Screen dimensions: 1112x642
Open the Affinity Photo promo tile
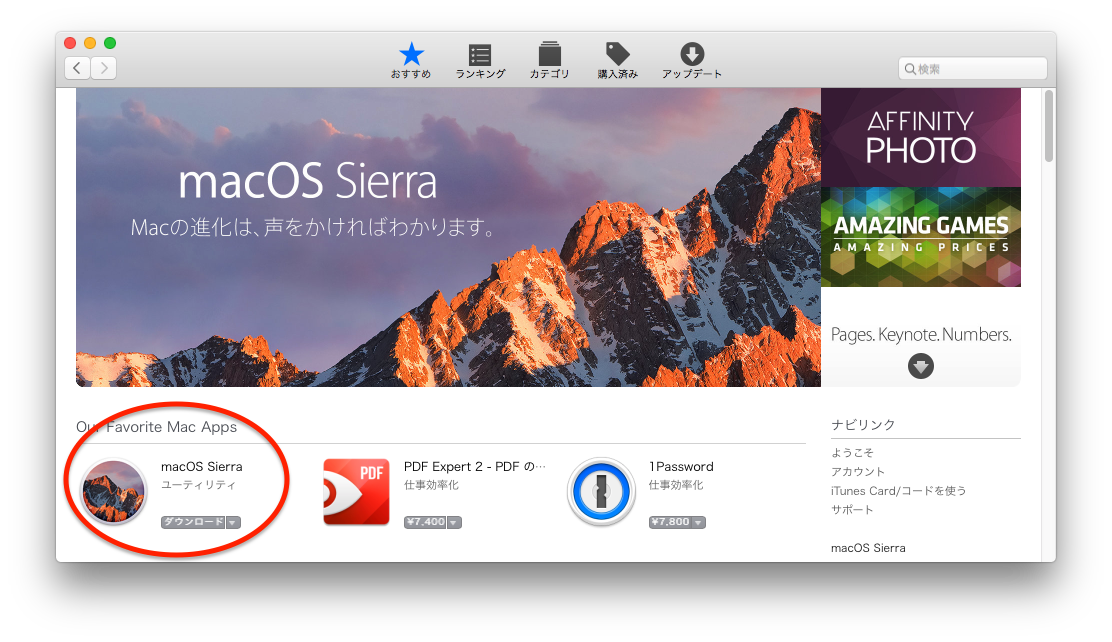921,138
